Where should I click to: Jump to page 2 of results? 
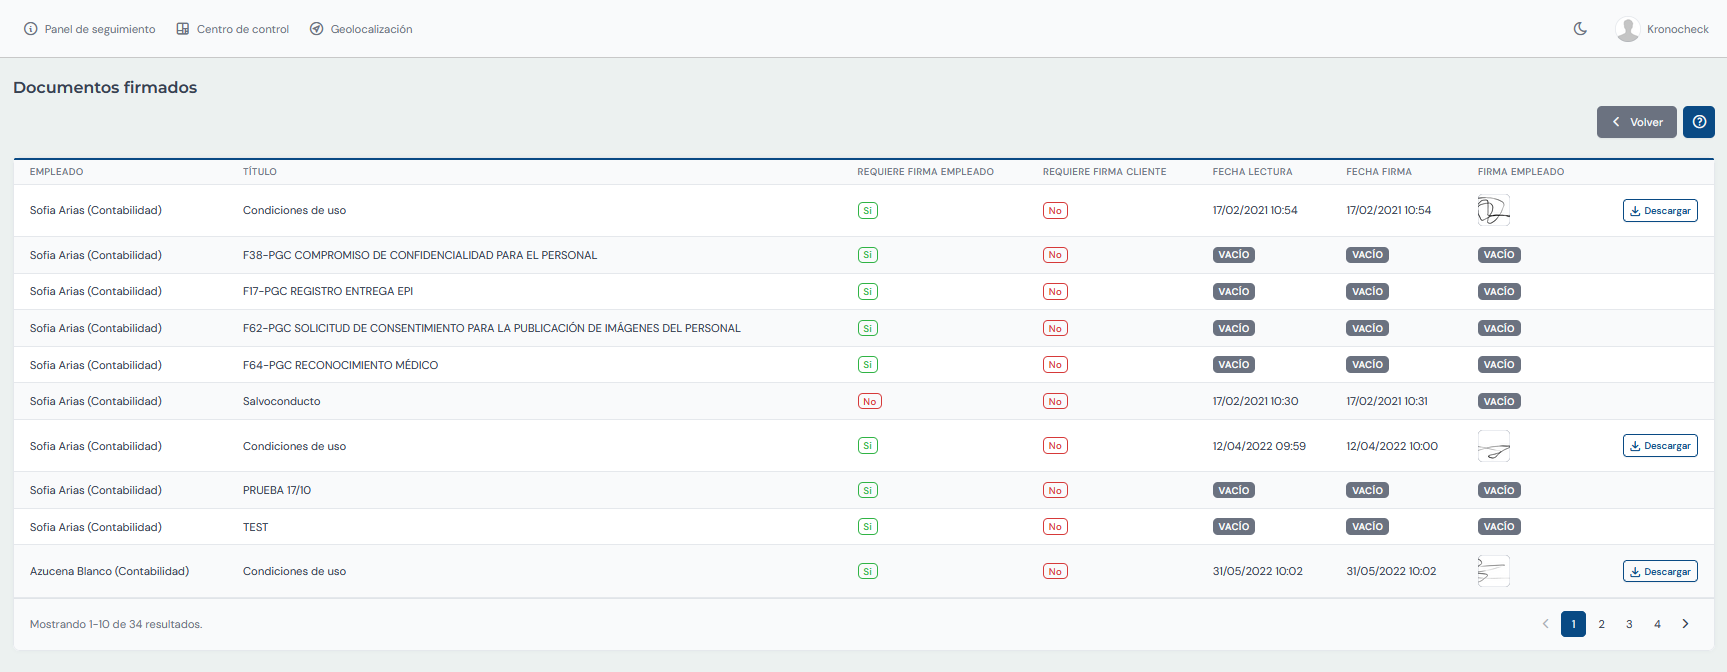tap(1601, 624)
